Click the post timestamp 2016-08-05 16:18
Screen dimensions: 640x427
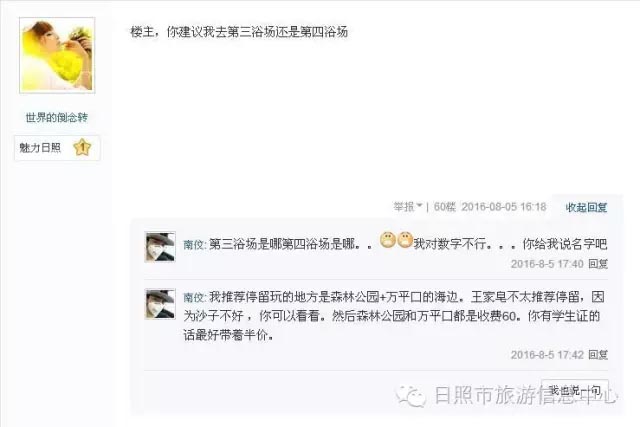click(x=504, y=207)
